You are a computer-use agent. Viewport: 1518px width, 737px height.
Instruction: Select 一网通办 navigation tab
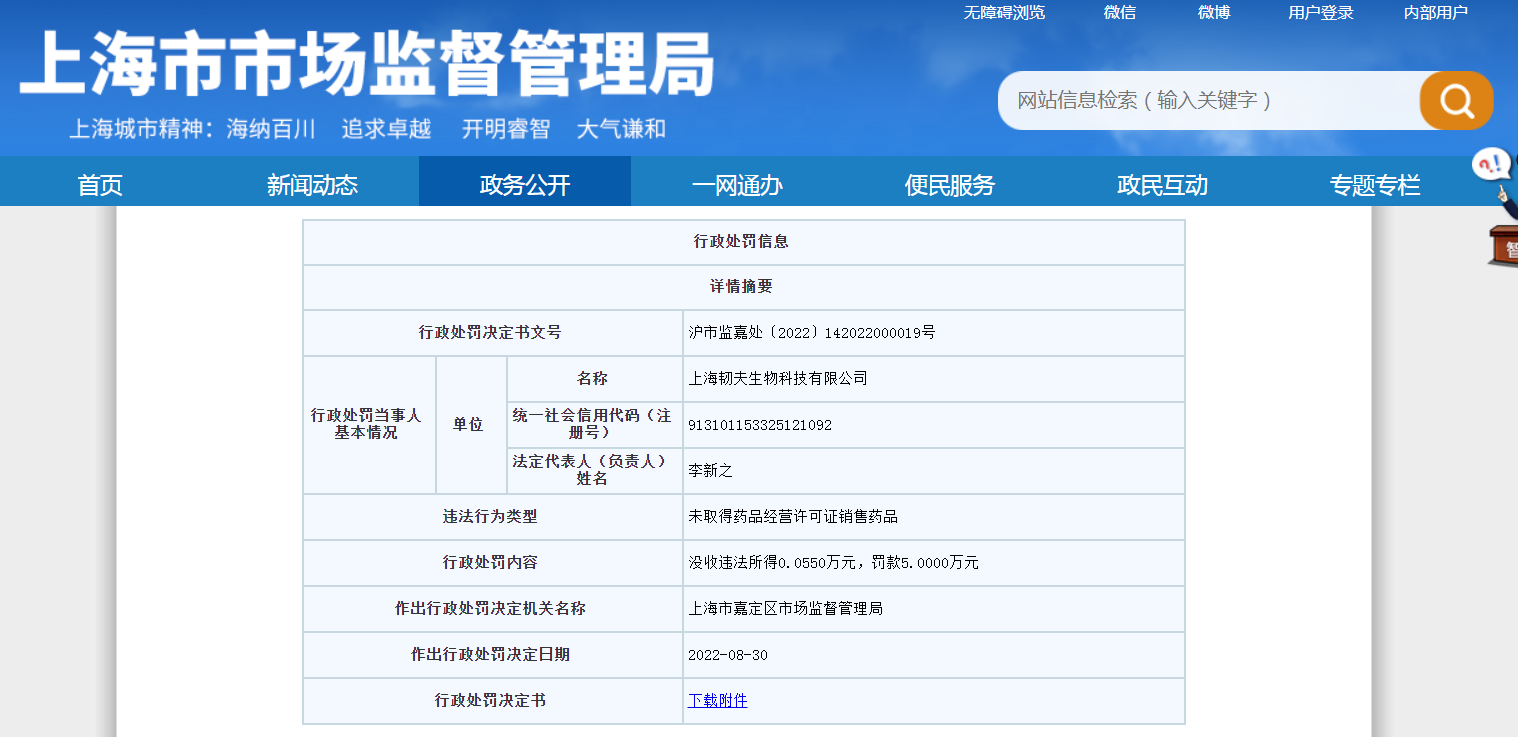[x=737, y=185]
